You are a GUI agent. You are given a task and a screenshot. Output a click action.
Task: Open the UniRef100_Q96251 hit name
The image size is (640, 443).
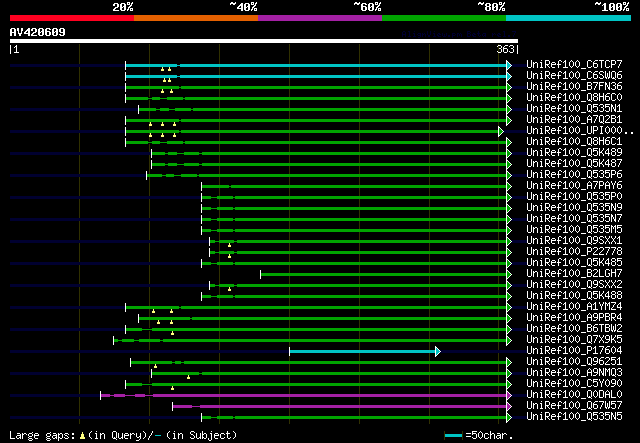click(x=574, y=362)
